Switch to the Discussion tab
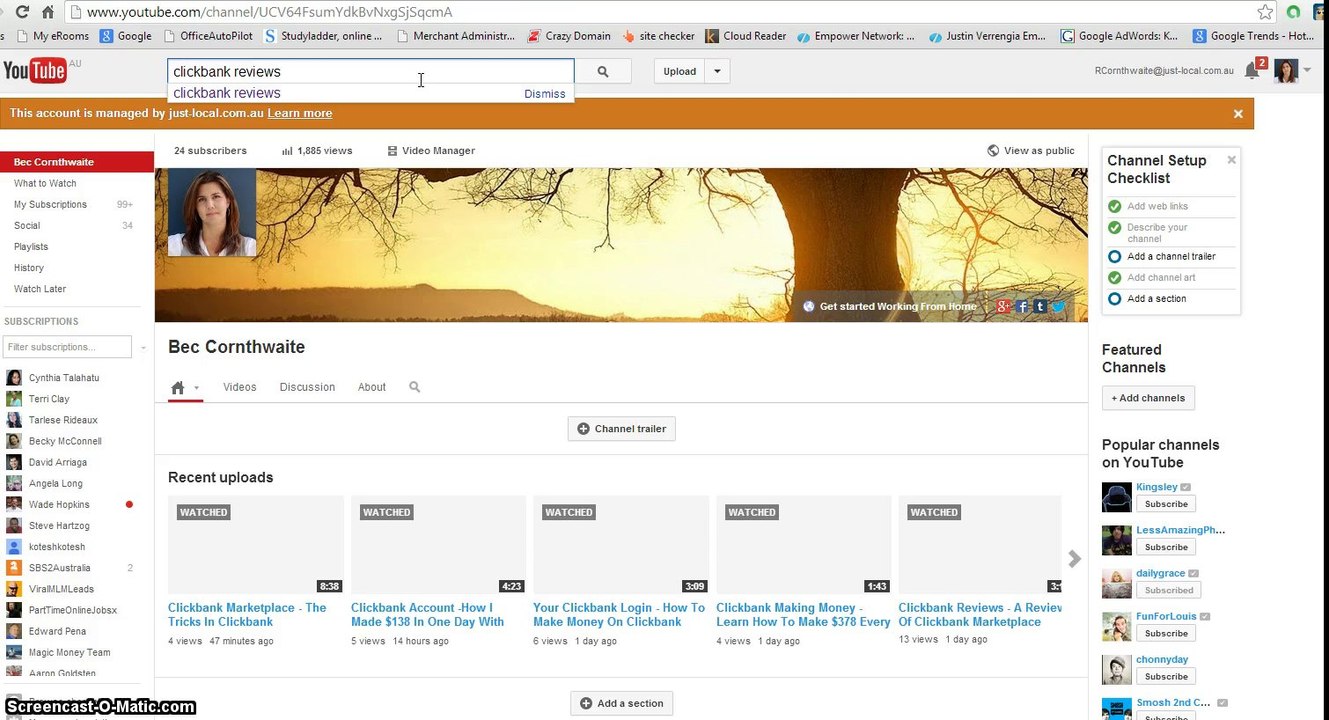Image resolution: width=1329 pixels, height=720 pixels. pyautogui.click(x=307, y=387)
